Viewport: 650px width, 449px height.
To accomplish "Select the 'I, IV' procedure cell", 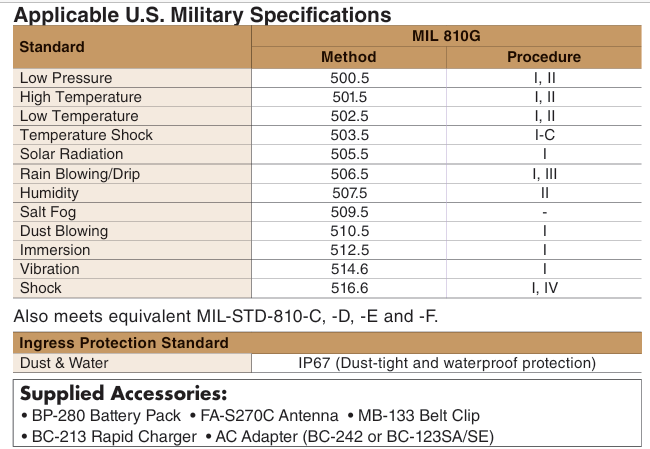I will pyautogui.click(x=543, y=288).
